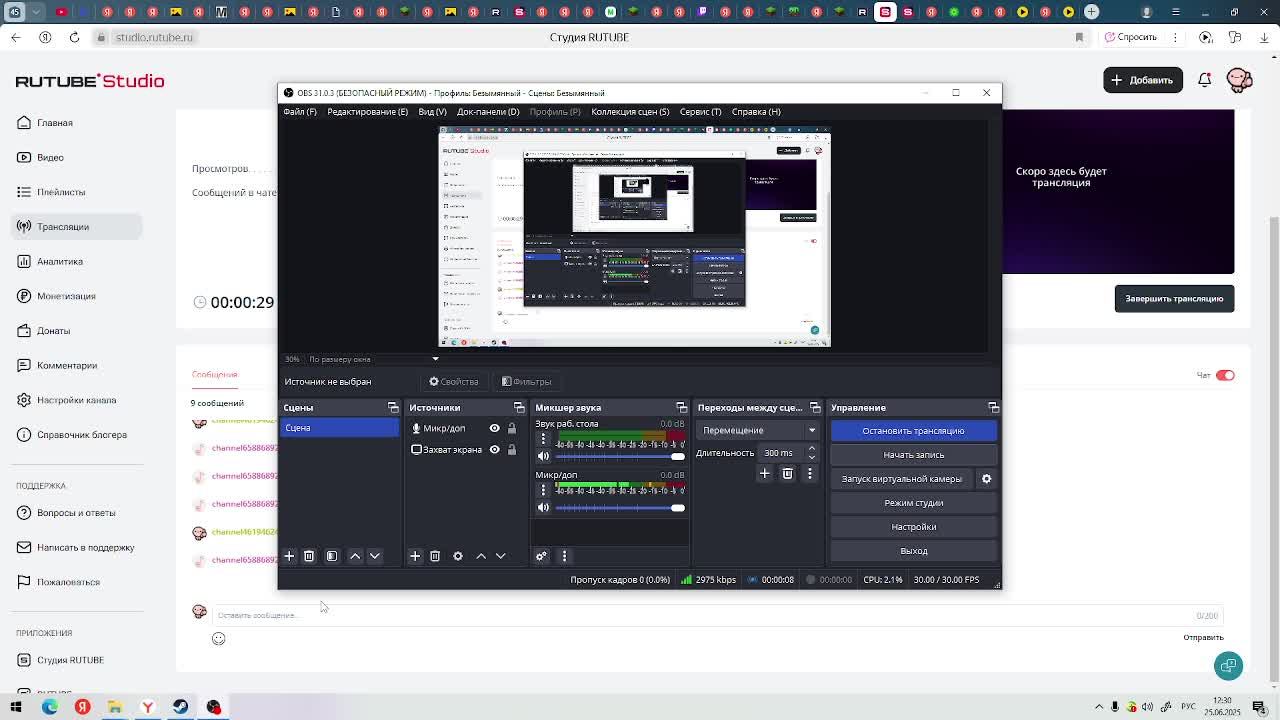Move source up arrow in the Источники toolbar
This screenshot has width=1280, height=720.
tap(481, 556)
